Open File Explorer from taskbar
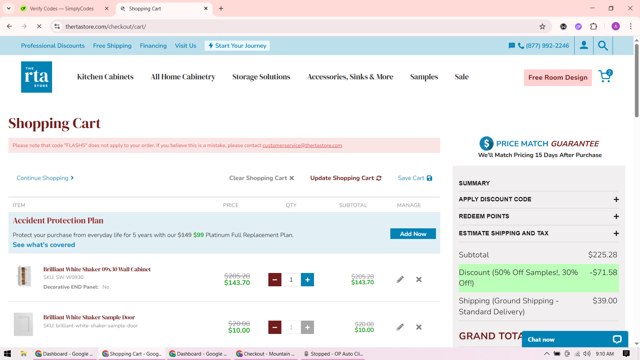This screenshot has width=640, height=360. [23, 353]
